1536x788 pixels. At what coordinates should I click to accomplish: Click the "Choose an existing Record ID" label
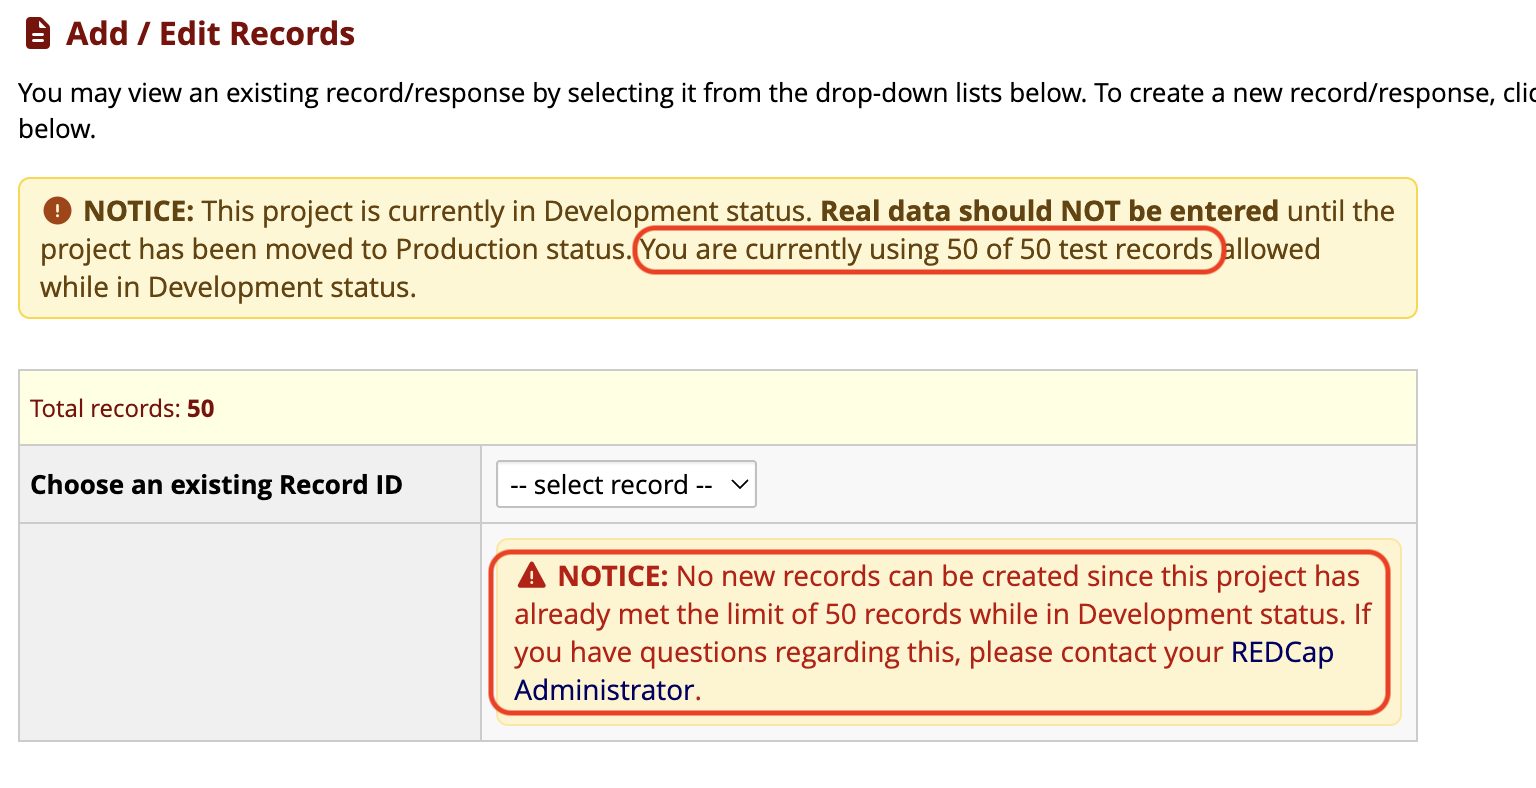[x=216, y=485]
